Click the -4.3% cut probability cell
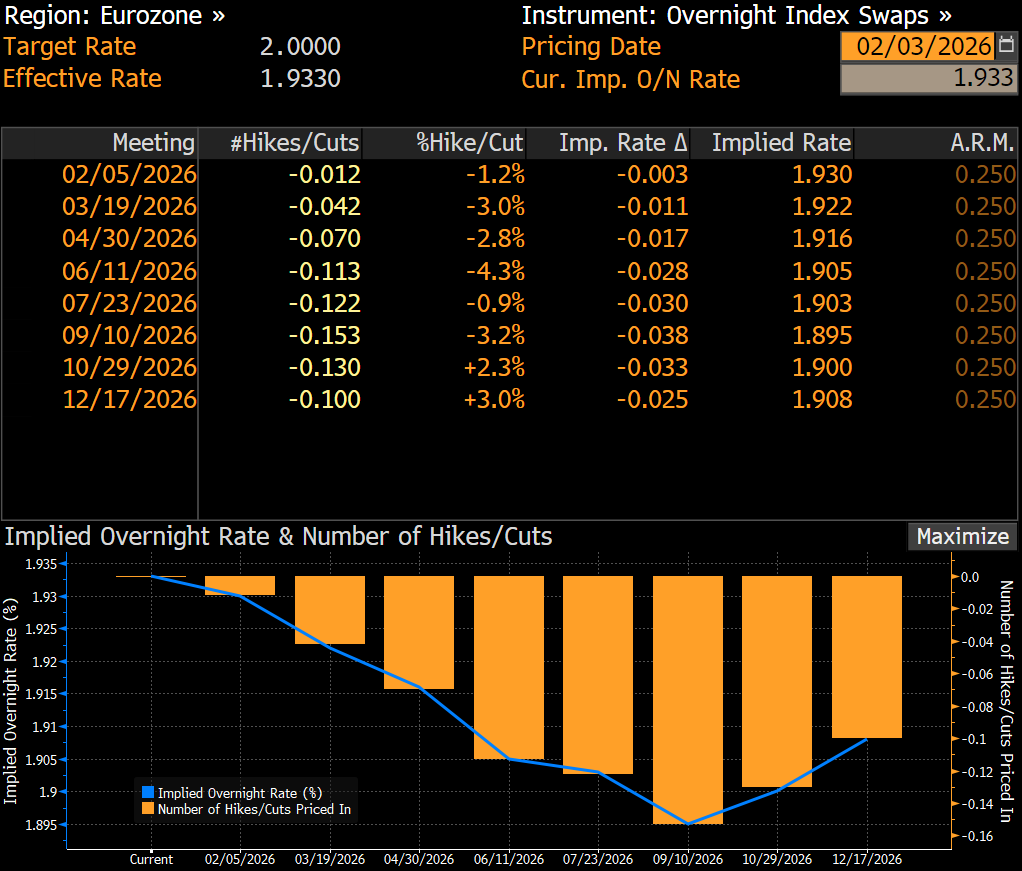1022x871 pixels. (x=495, y=271)
